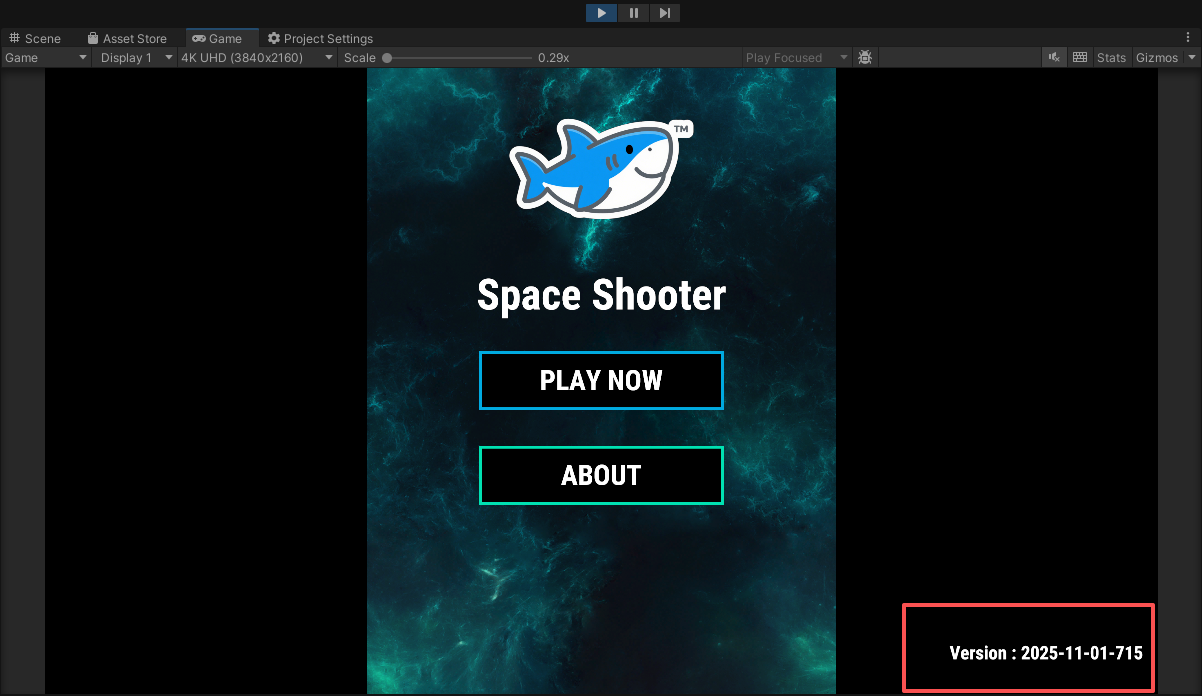
Task: Click the Play mode button
Action: tap(601, 13)
